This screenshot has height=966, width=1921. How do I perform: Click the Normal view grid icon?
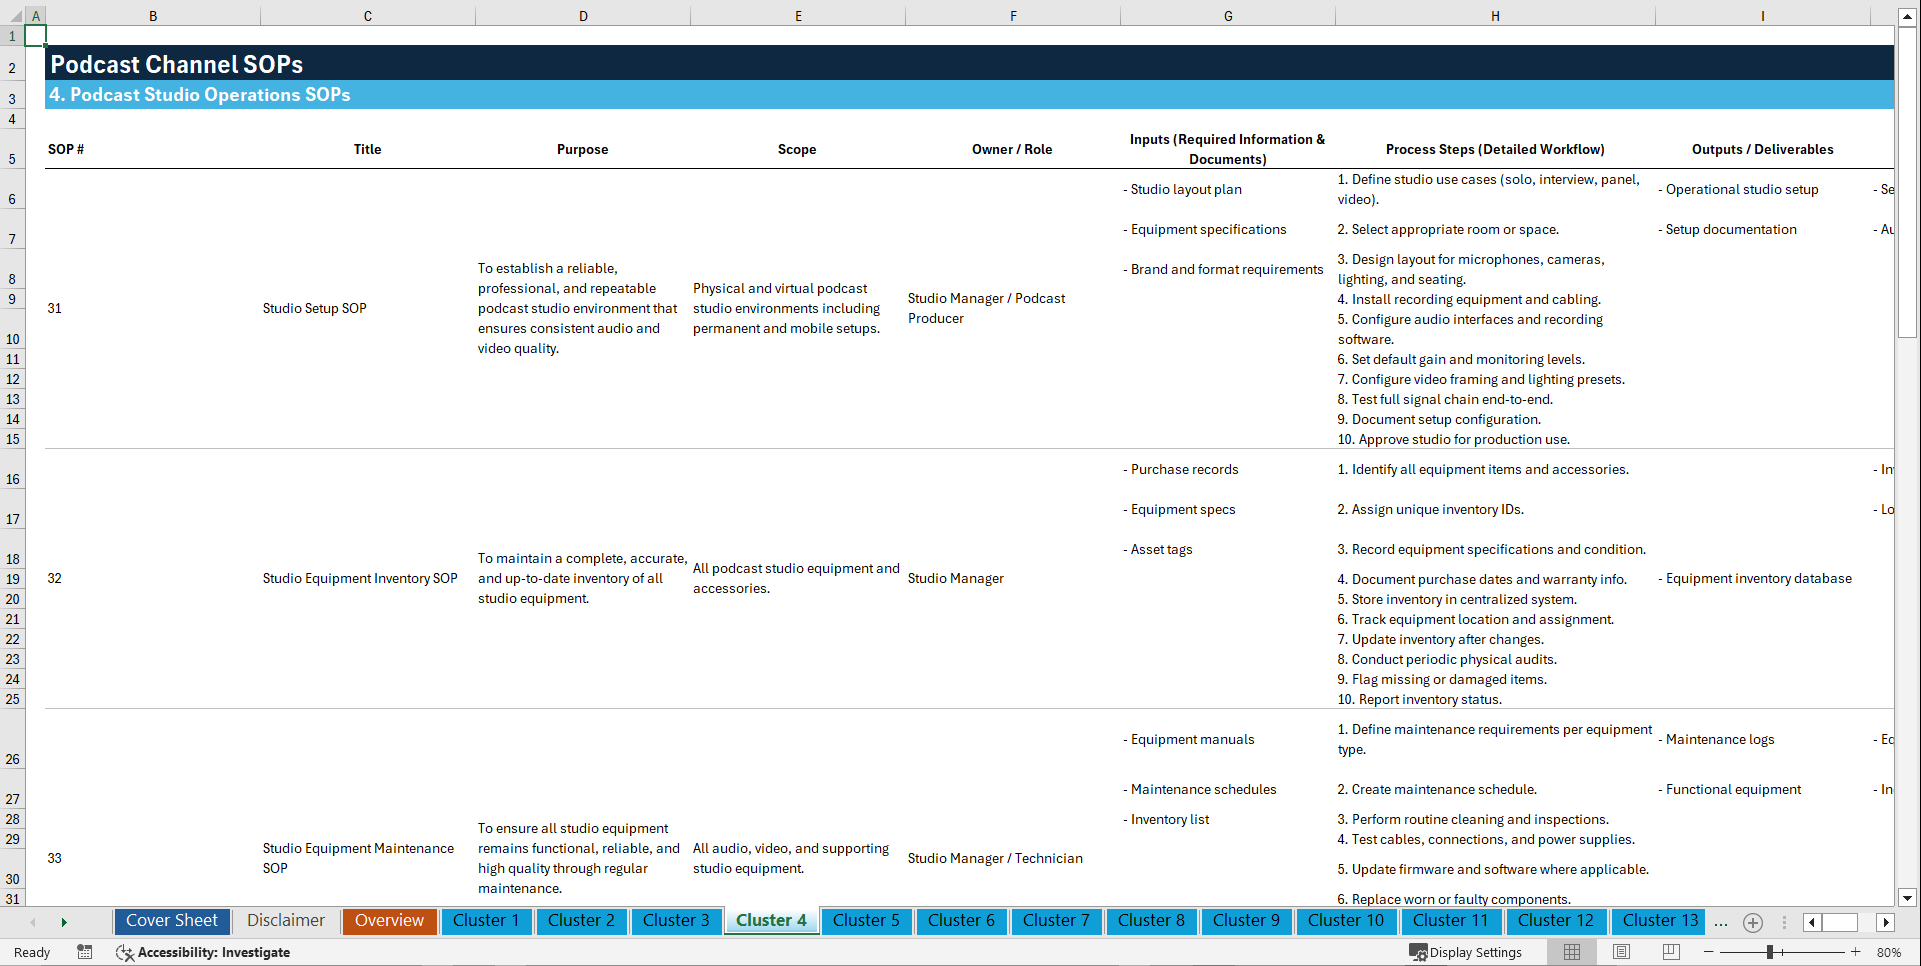(1570, 952)
